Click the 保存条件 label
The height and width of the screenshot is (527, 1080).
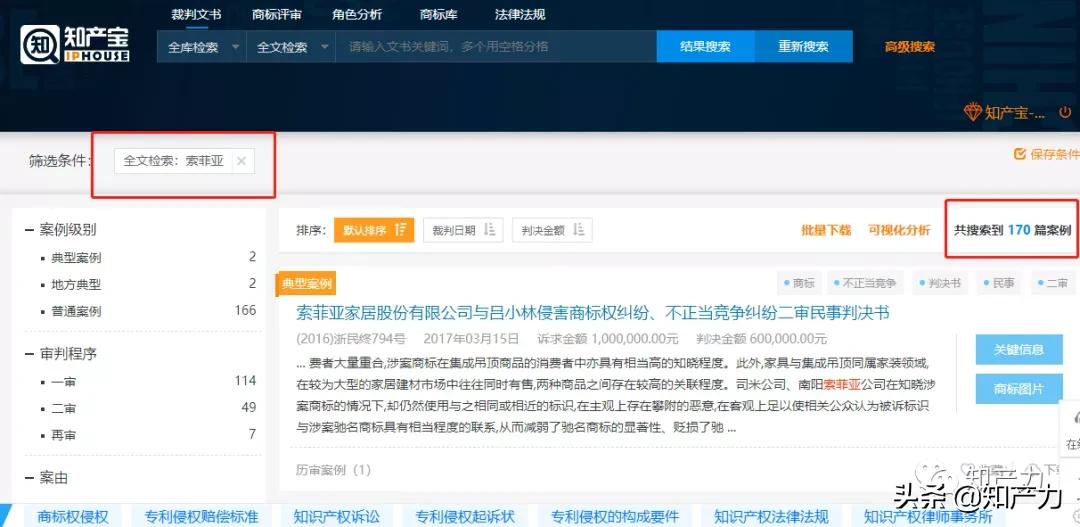pos(1054,154)
